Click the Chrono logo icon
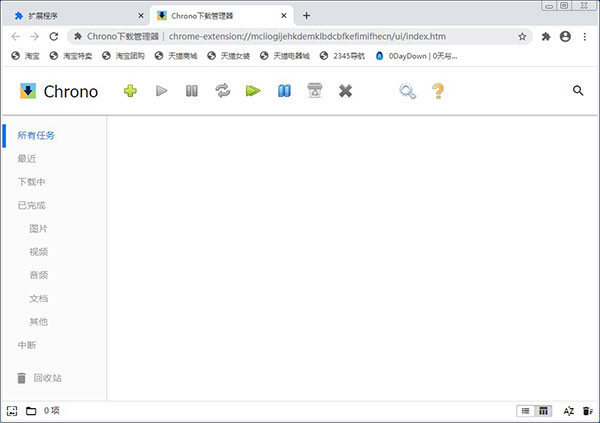 pos(28,91)
